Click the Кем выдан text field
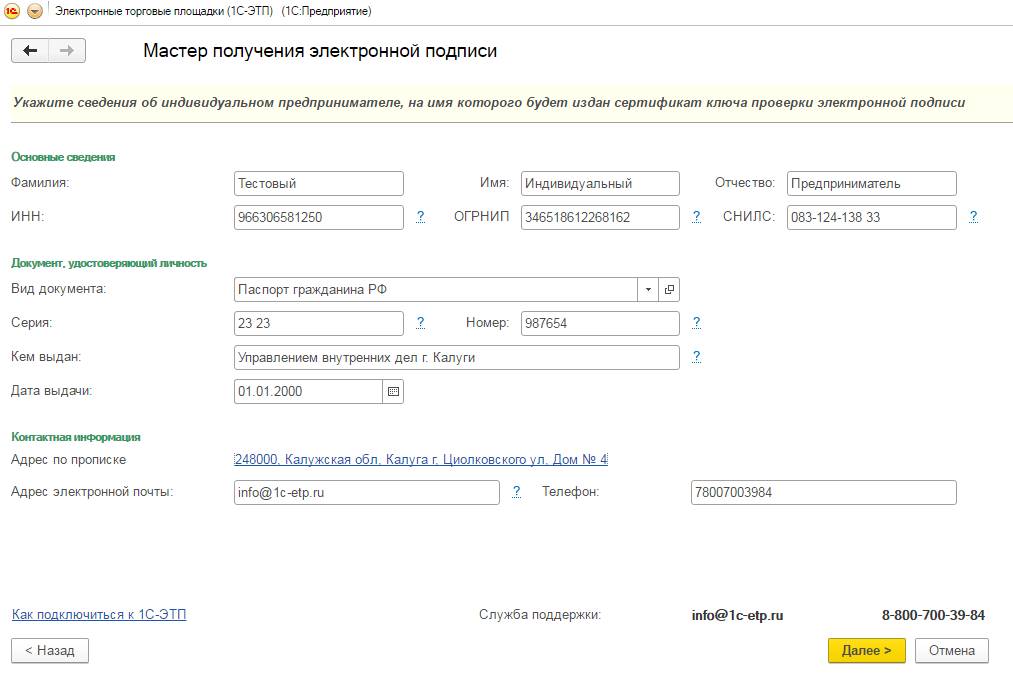Viewport: 1013px width, 676px height. point(455,357)
